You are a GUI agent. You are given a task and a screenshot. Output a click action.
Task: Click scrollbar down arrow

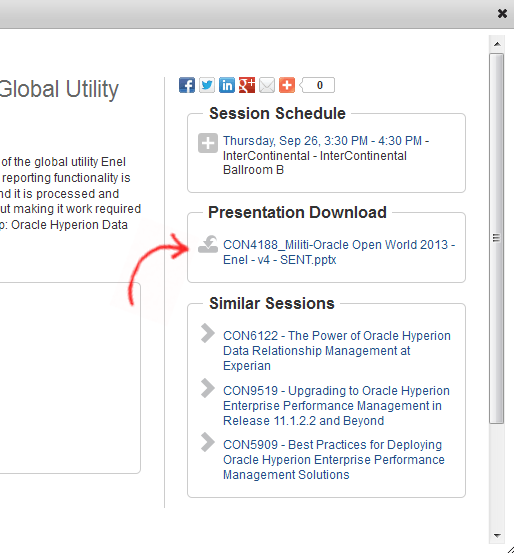497,535
